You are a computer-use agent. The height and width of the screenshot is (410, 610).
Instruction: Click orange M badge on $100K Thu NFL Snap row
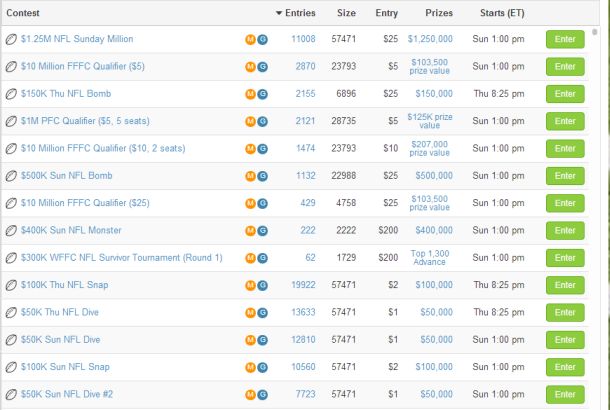click(x=250, y=286)
